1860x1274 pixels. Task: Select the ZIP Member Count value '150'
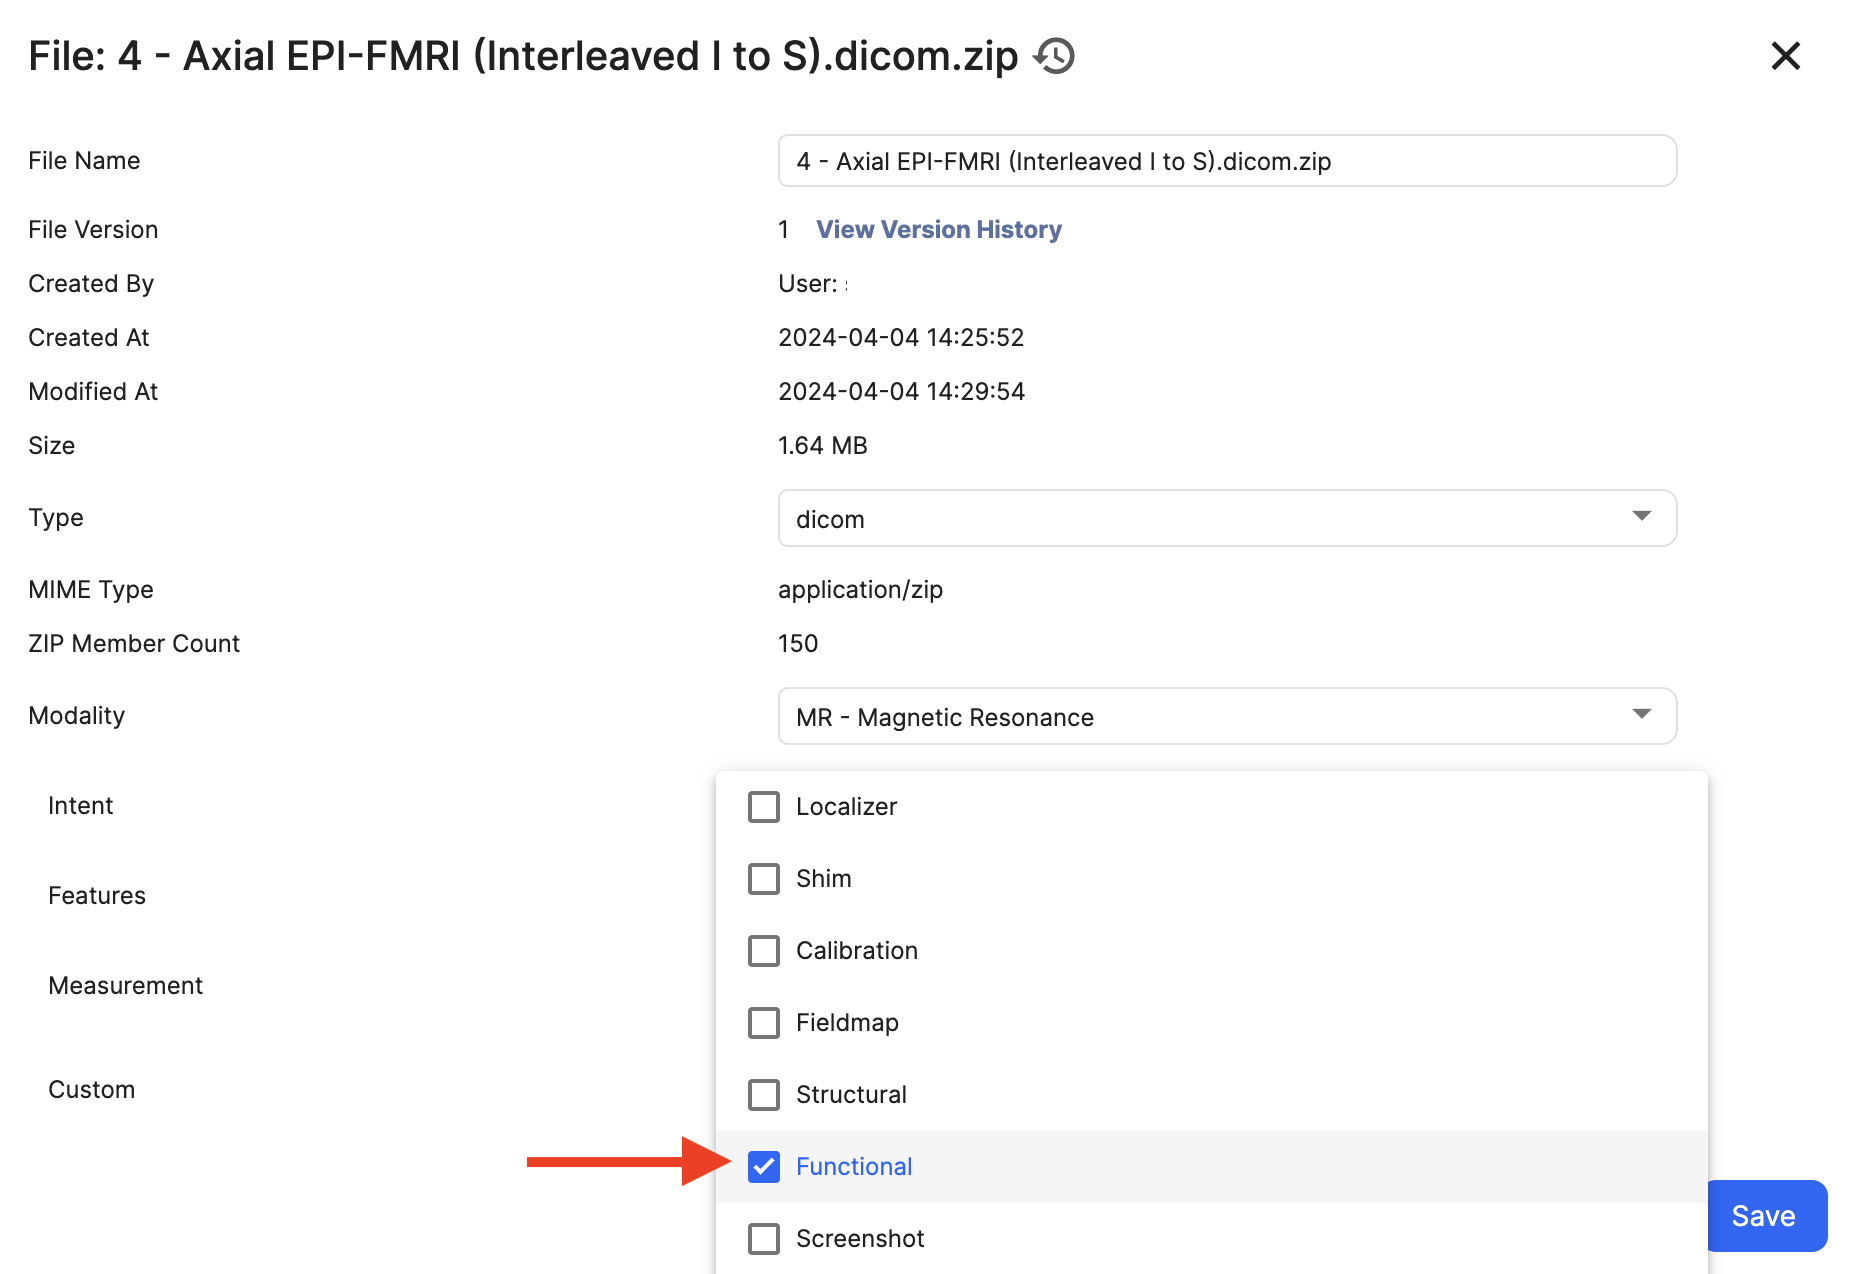coord(798,644)
